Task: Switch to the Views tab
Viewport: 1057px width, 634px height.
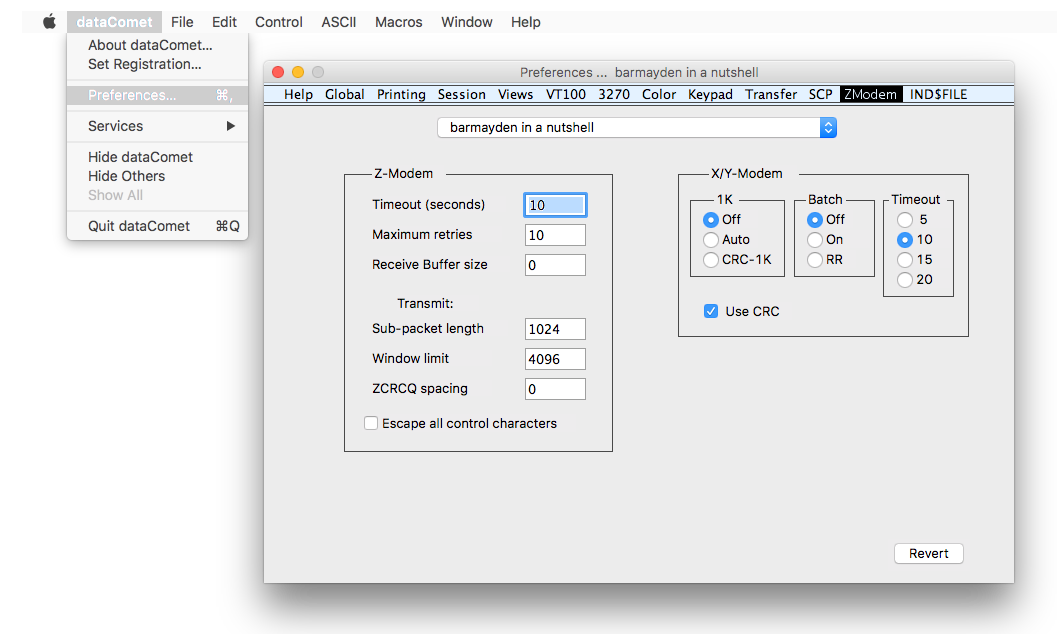Action: pos(516,94)
